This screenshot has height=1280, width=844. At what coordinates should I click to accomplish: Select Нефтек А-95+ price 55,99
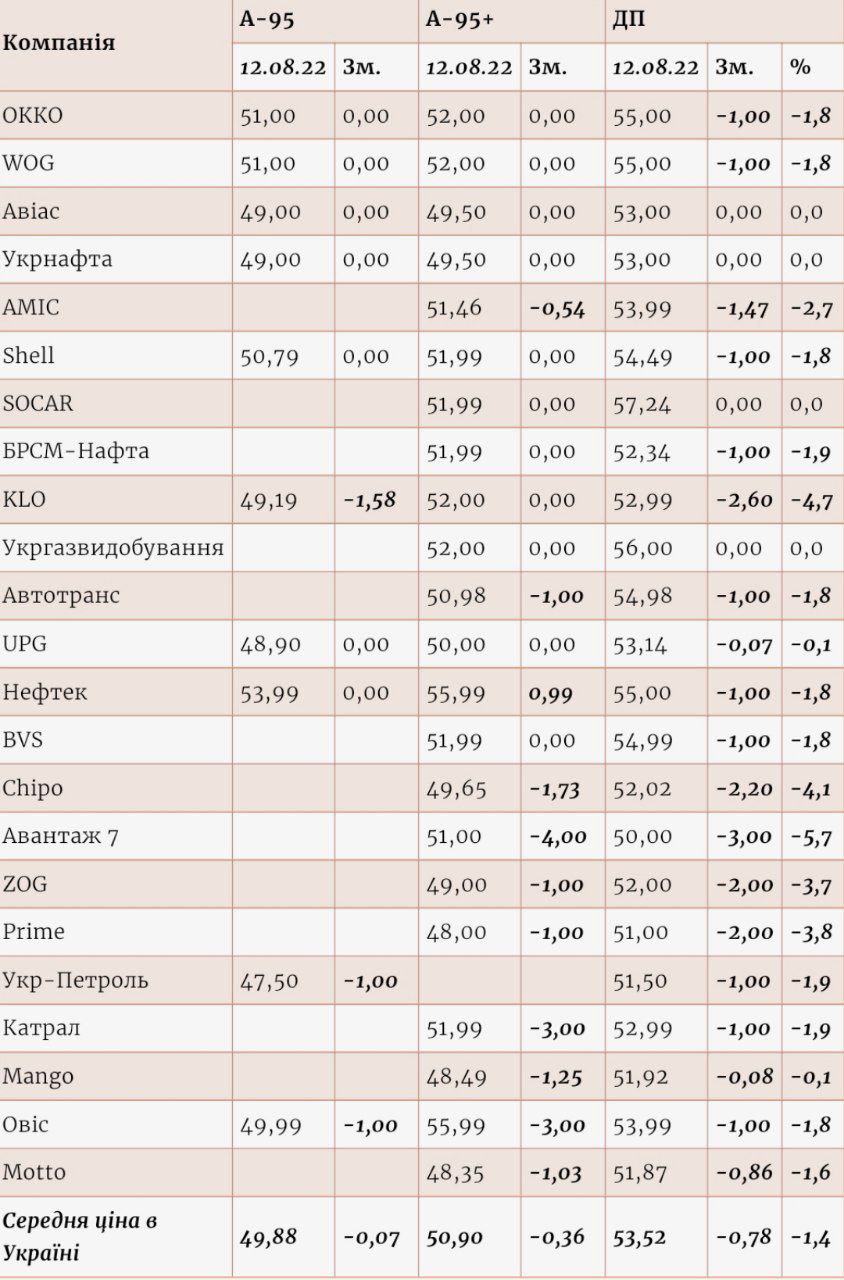coord(456,692)
